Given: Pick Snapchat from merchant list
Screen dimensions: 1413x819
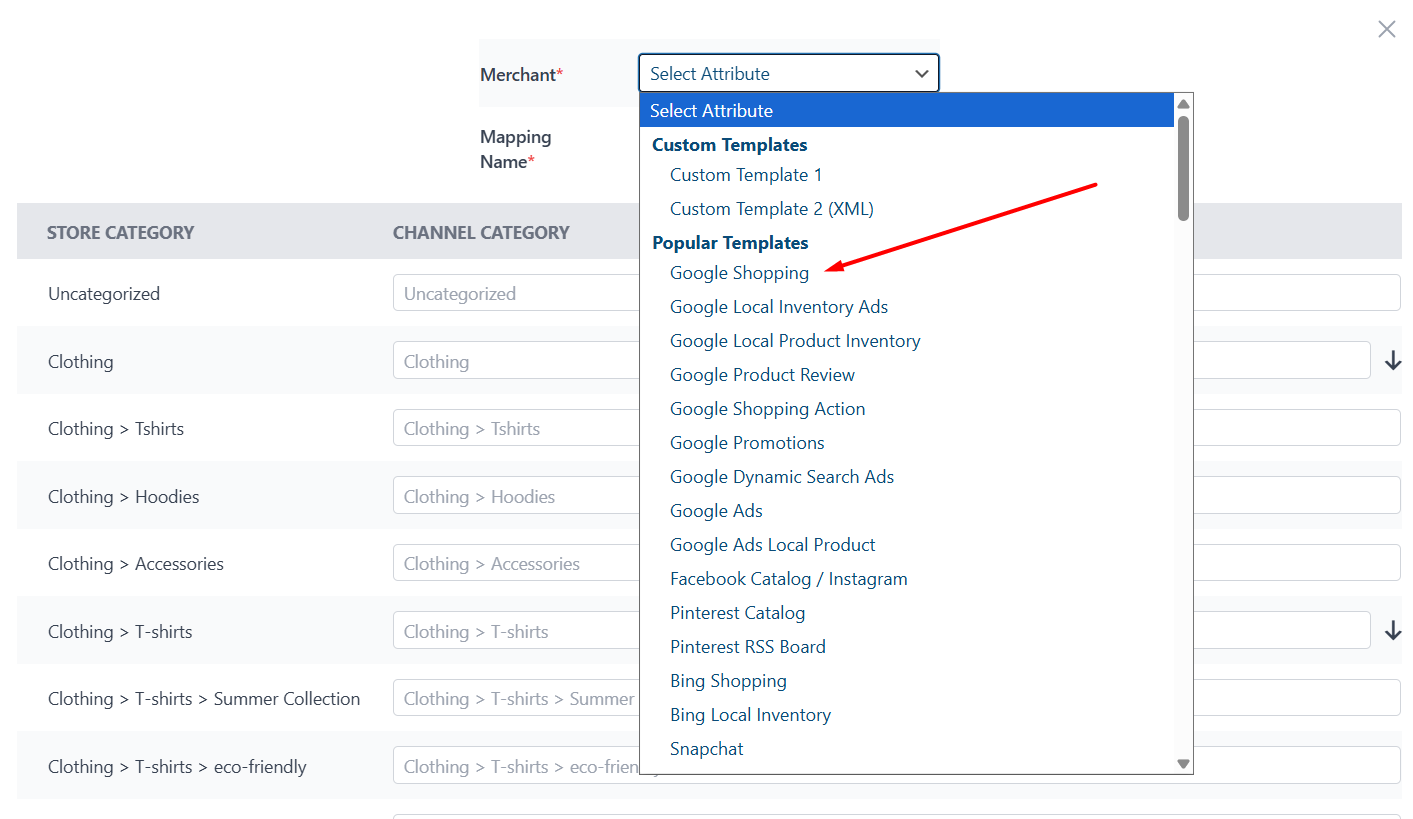Looking at the screenshot, I should 706,749.
